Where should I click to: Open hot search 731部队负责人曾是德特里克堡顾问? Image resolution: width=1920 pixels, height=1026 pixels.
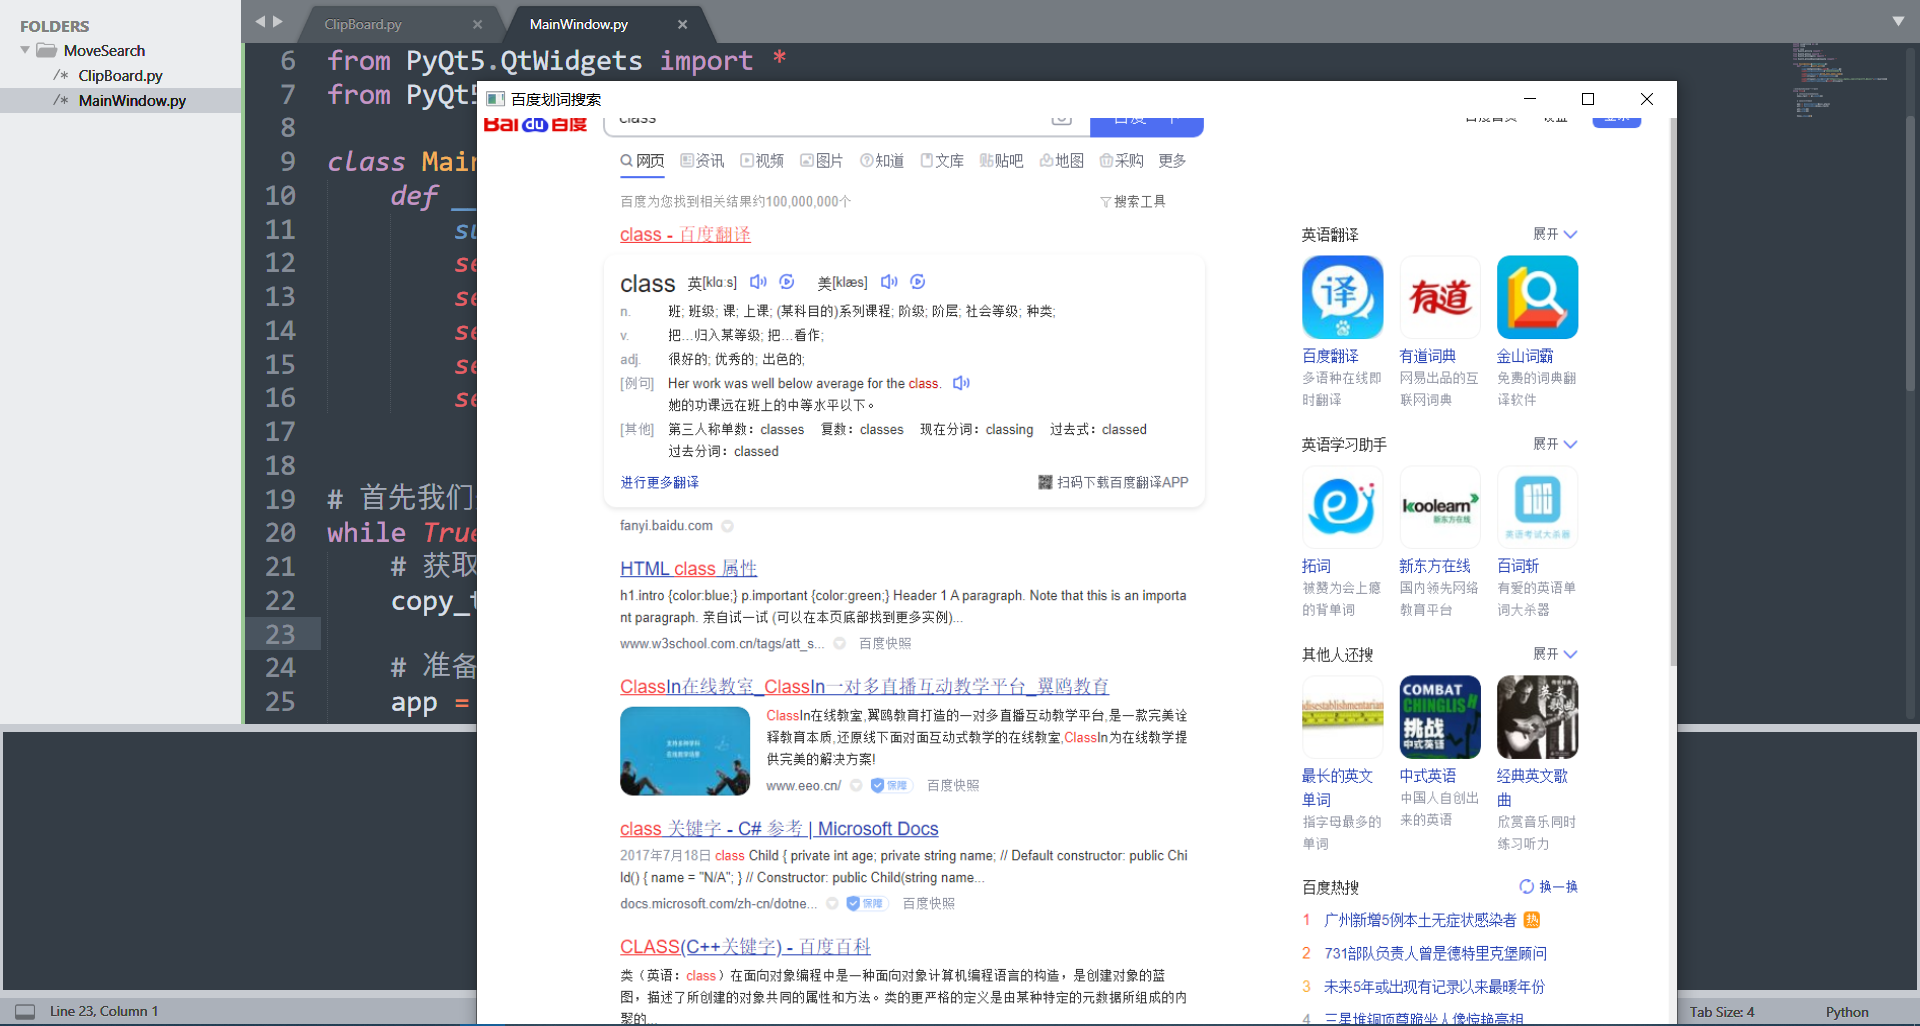(1435, 954)
